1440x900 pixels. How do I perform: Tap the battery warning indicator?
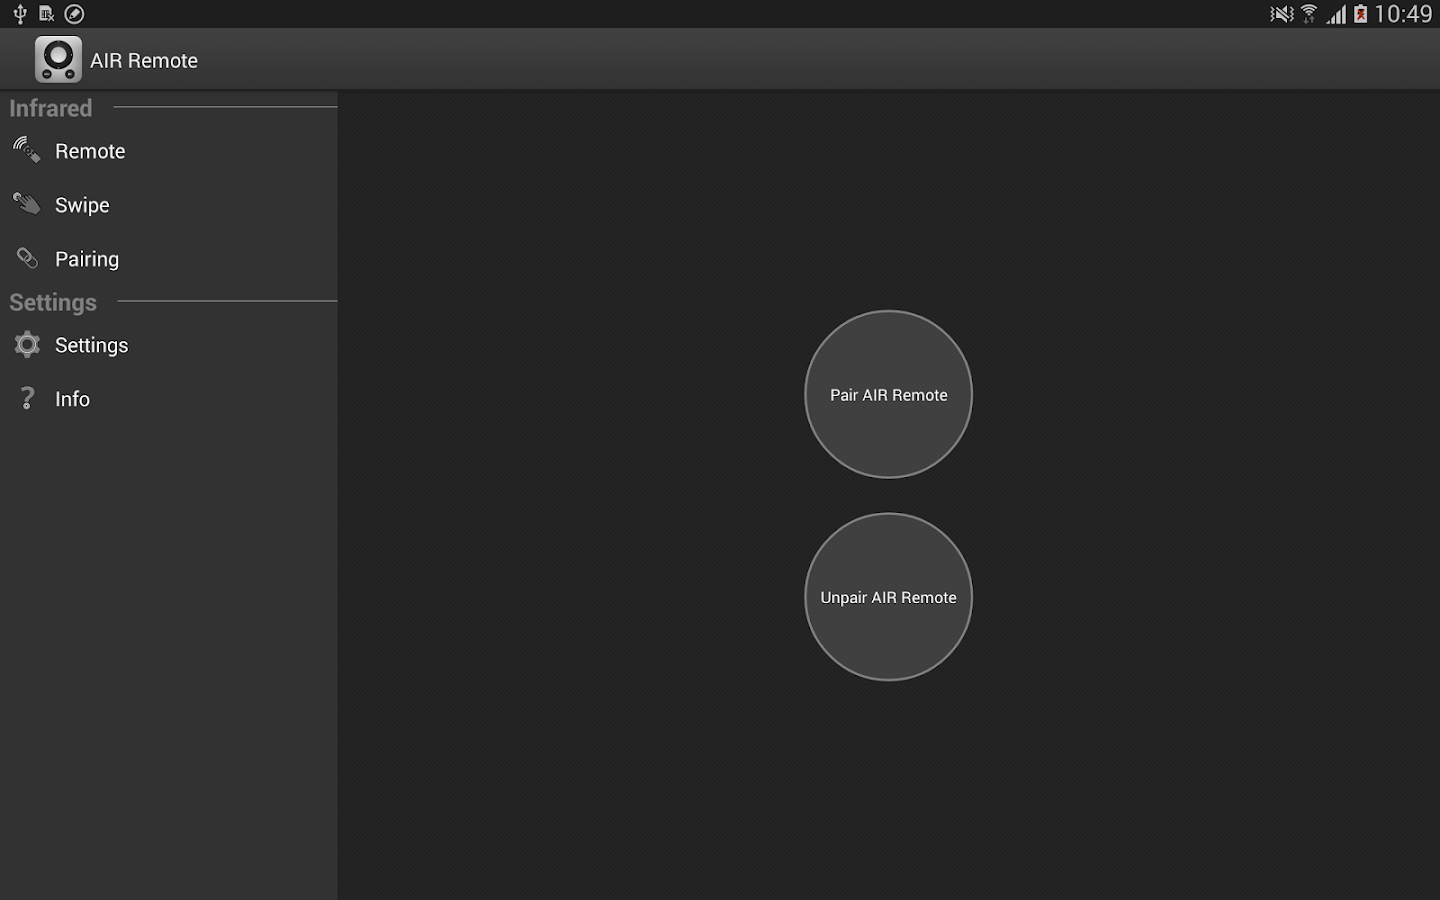point(1361,14)
